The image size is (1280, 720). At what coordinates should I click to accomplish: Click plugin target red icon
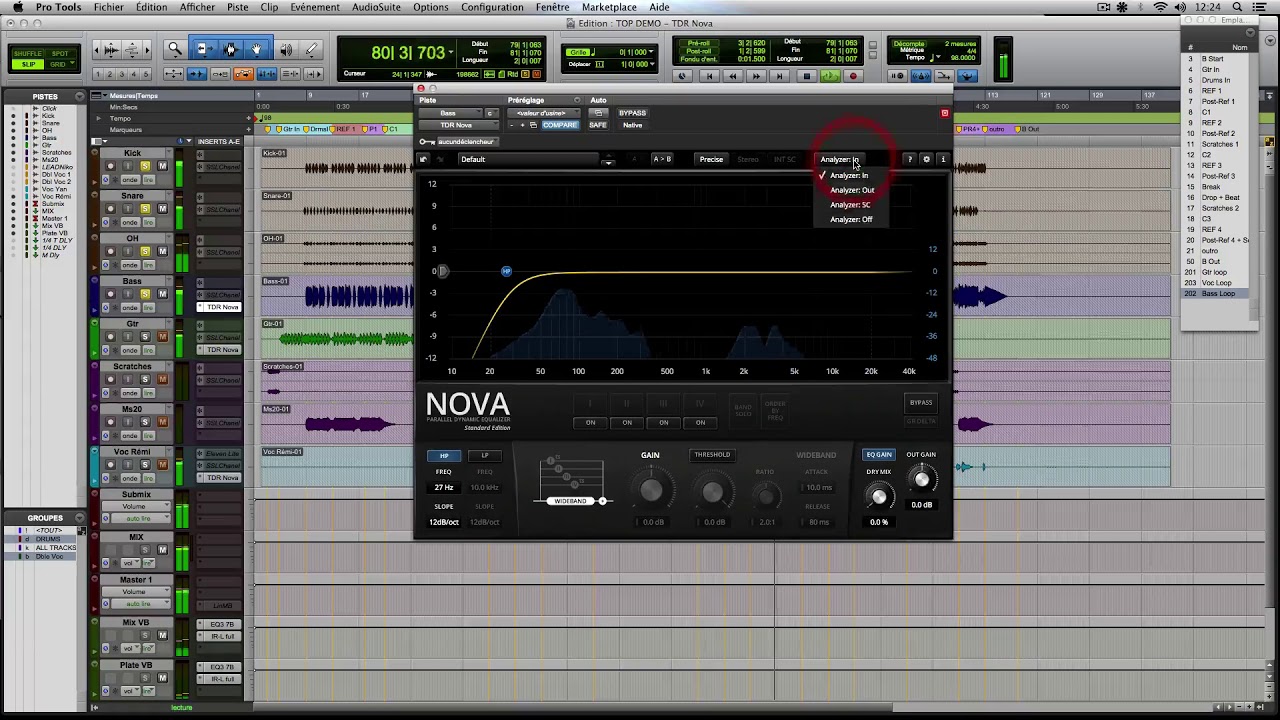pos(944,113)
